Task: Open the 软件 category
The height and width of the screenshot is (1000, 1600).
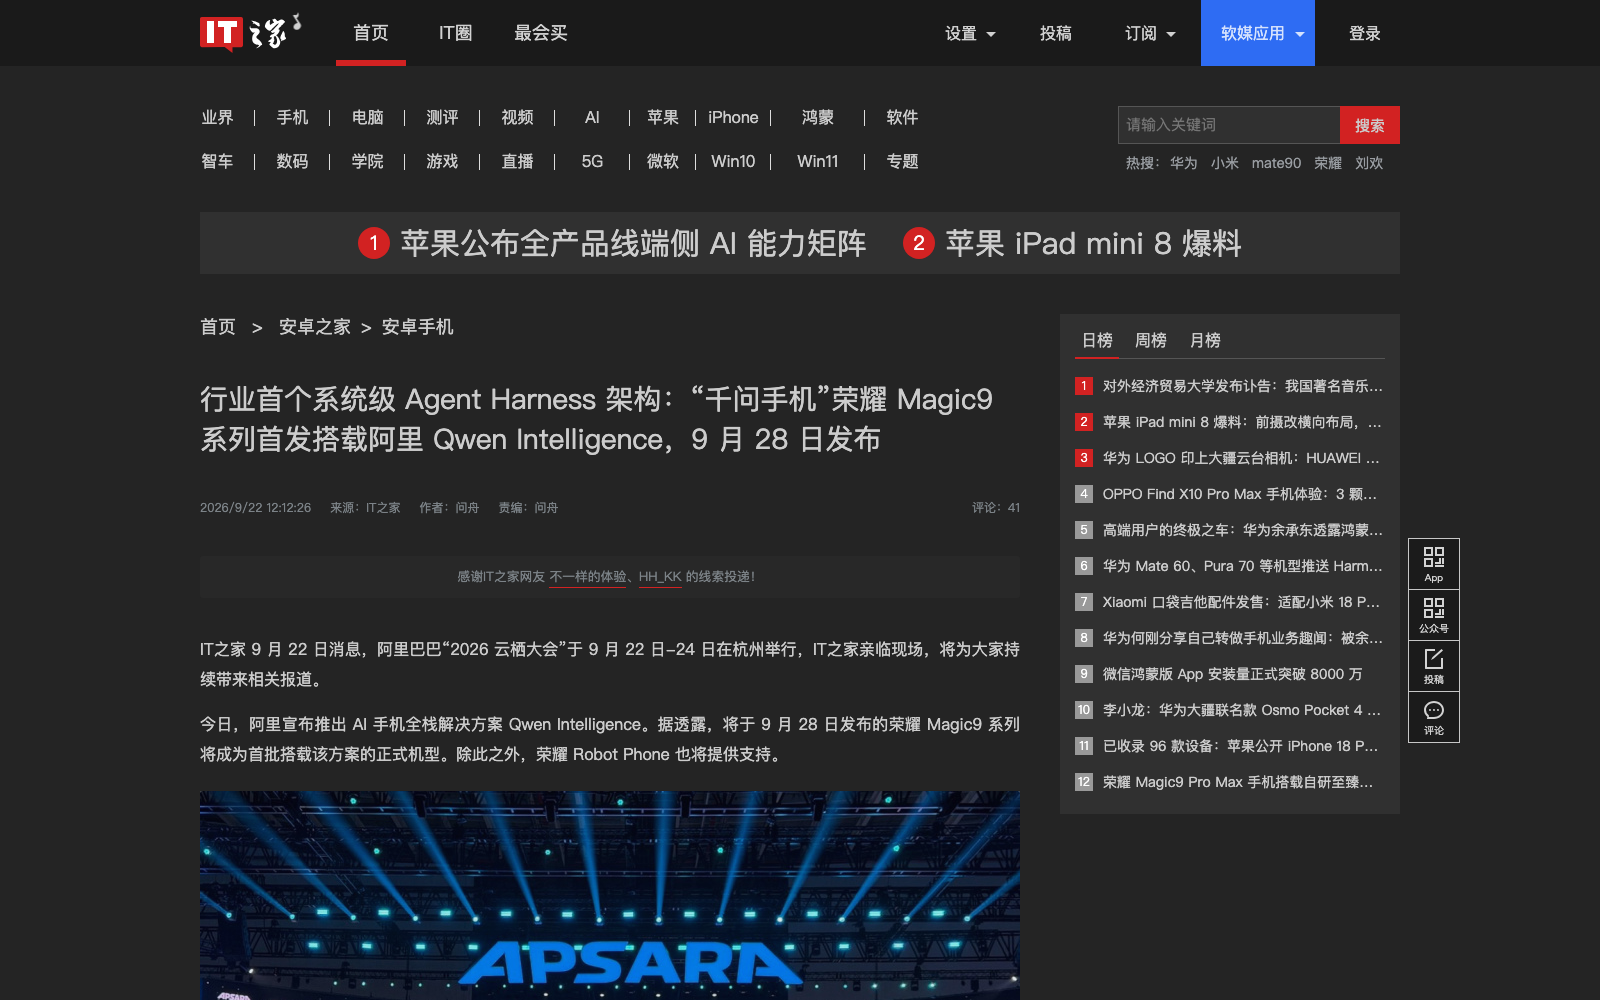Action: point(902,117)
